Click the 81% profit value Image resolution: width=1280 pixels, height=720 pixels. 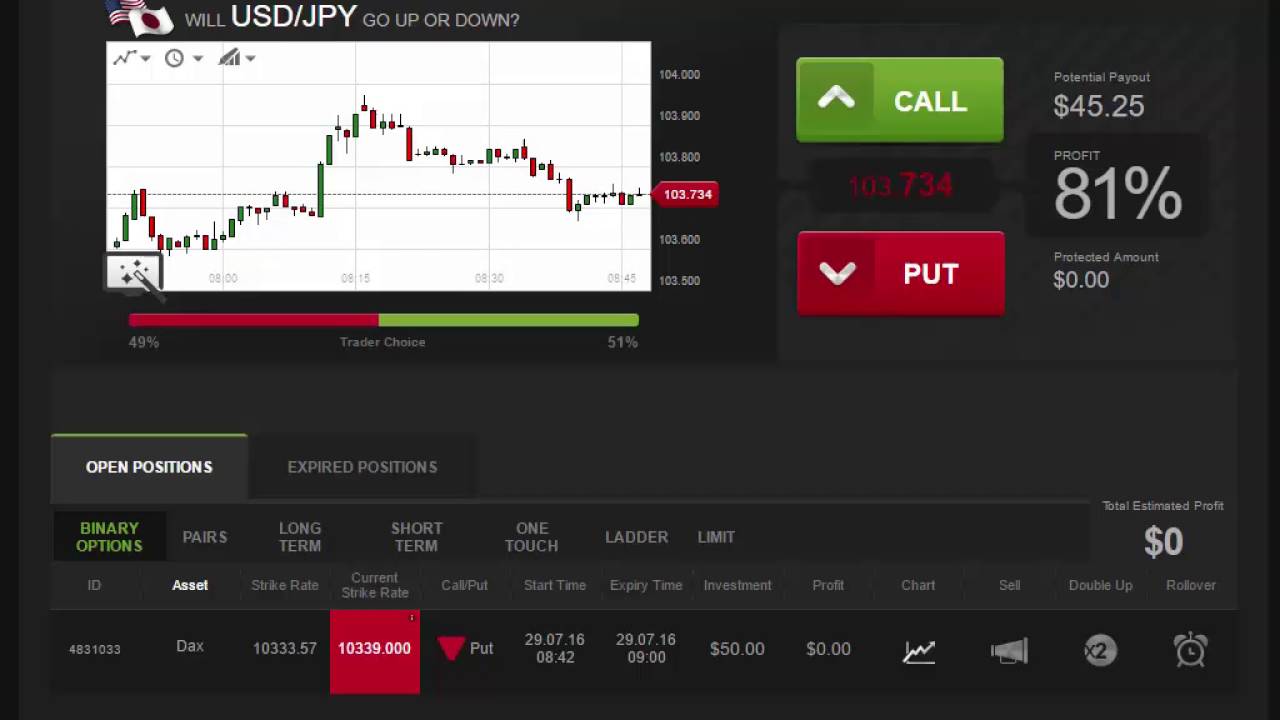point(1117,193)
